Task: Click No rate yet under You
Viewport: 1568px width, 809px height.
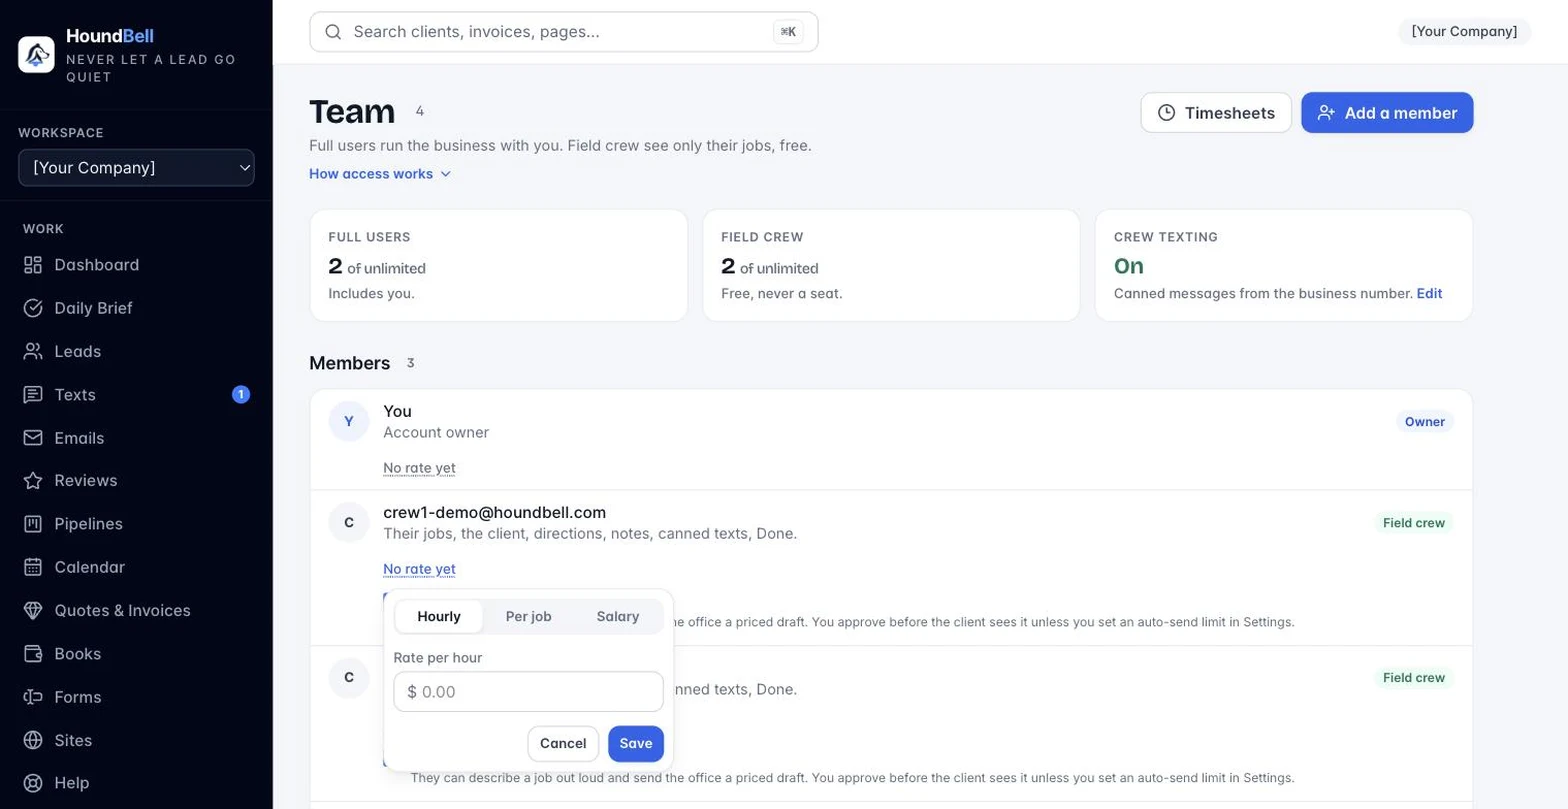Action: point(419,468)
